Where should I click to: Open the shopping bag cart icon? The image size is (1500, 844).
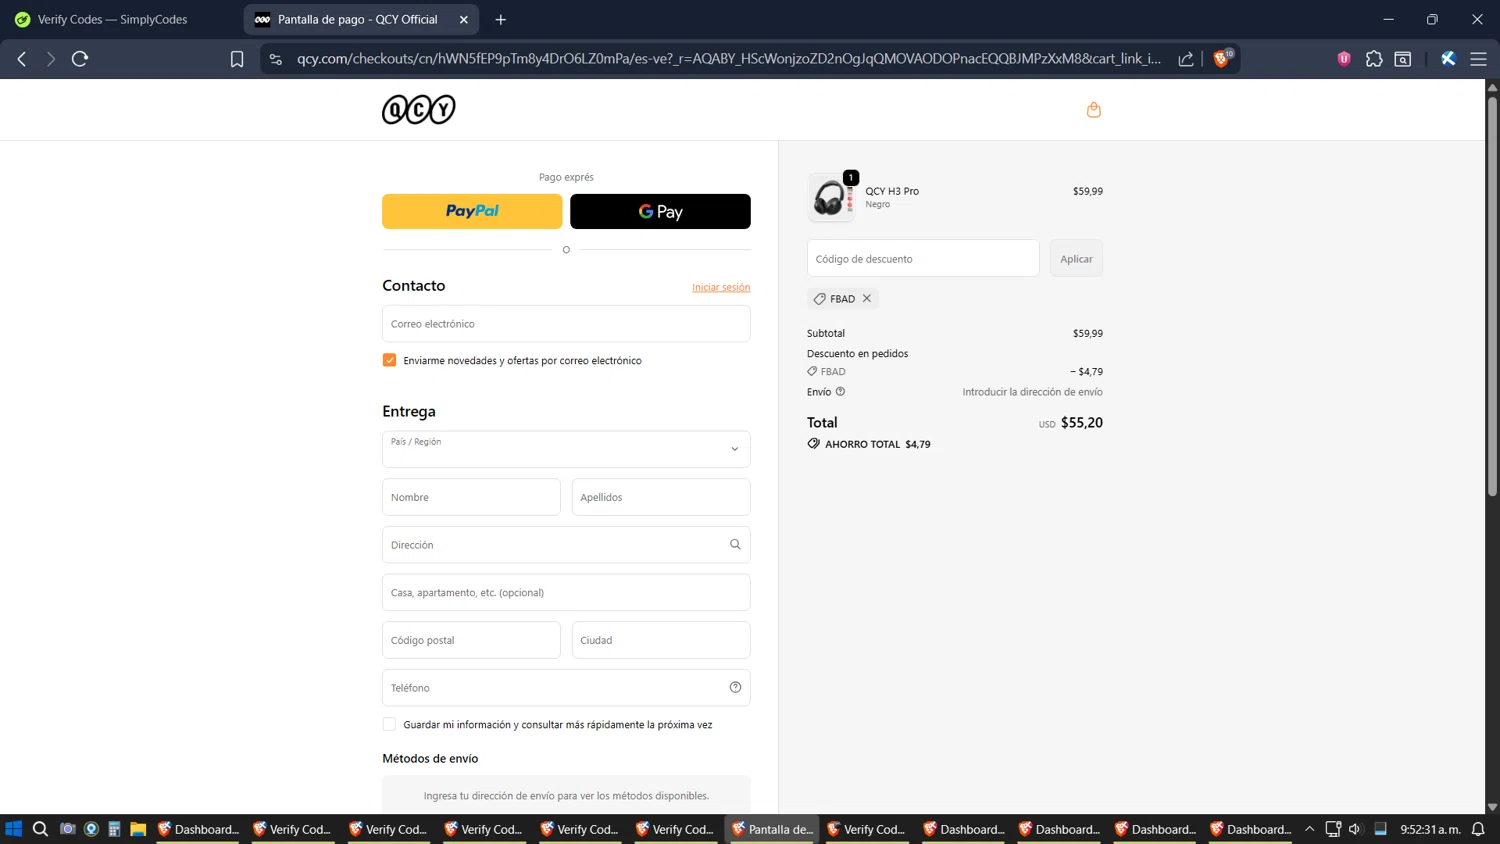click(x=1093, y=110)
